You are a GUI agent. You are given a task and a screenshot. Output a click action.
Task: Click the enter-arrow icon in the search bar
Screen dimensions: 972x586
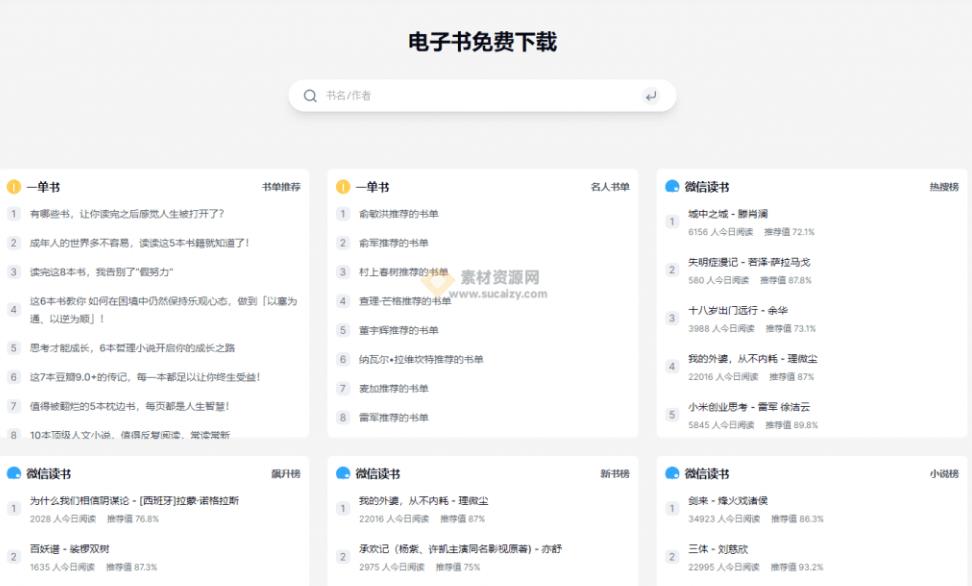(650, 95)
